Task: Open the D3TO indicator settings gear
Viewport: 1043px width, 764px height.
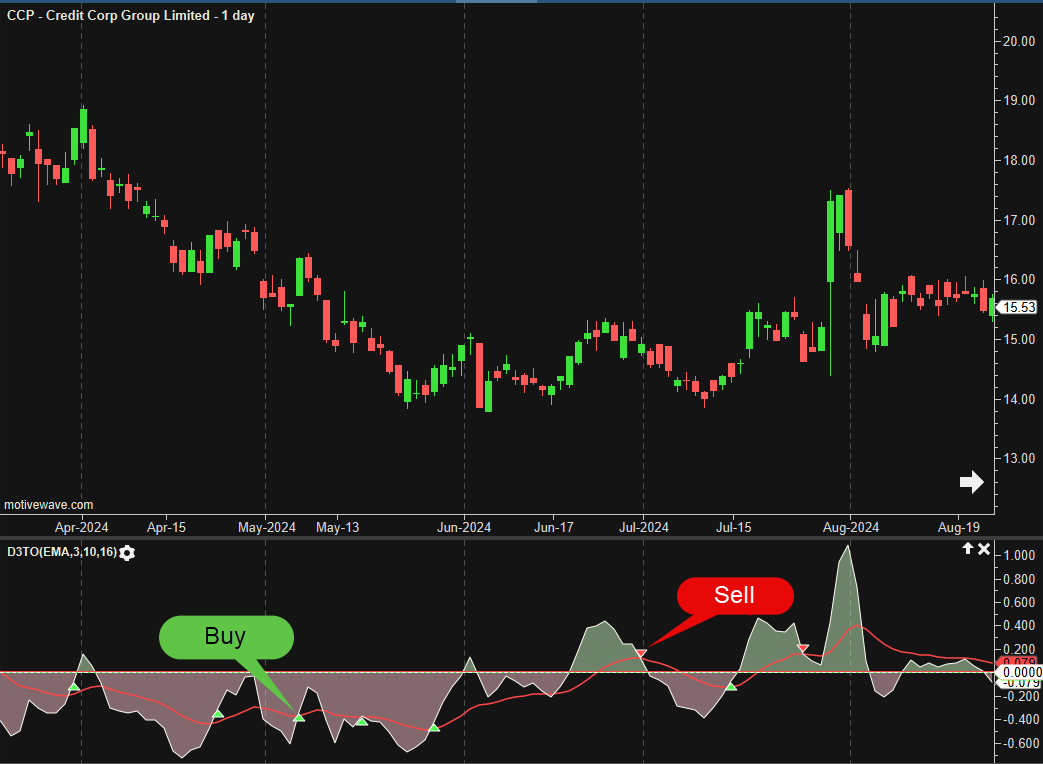Action: tap(127, 552)
